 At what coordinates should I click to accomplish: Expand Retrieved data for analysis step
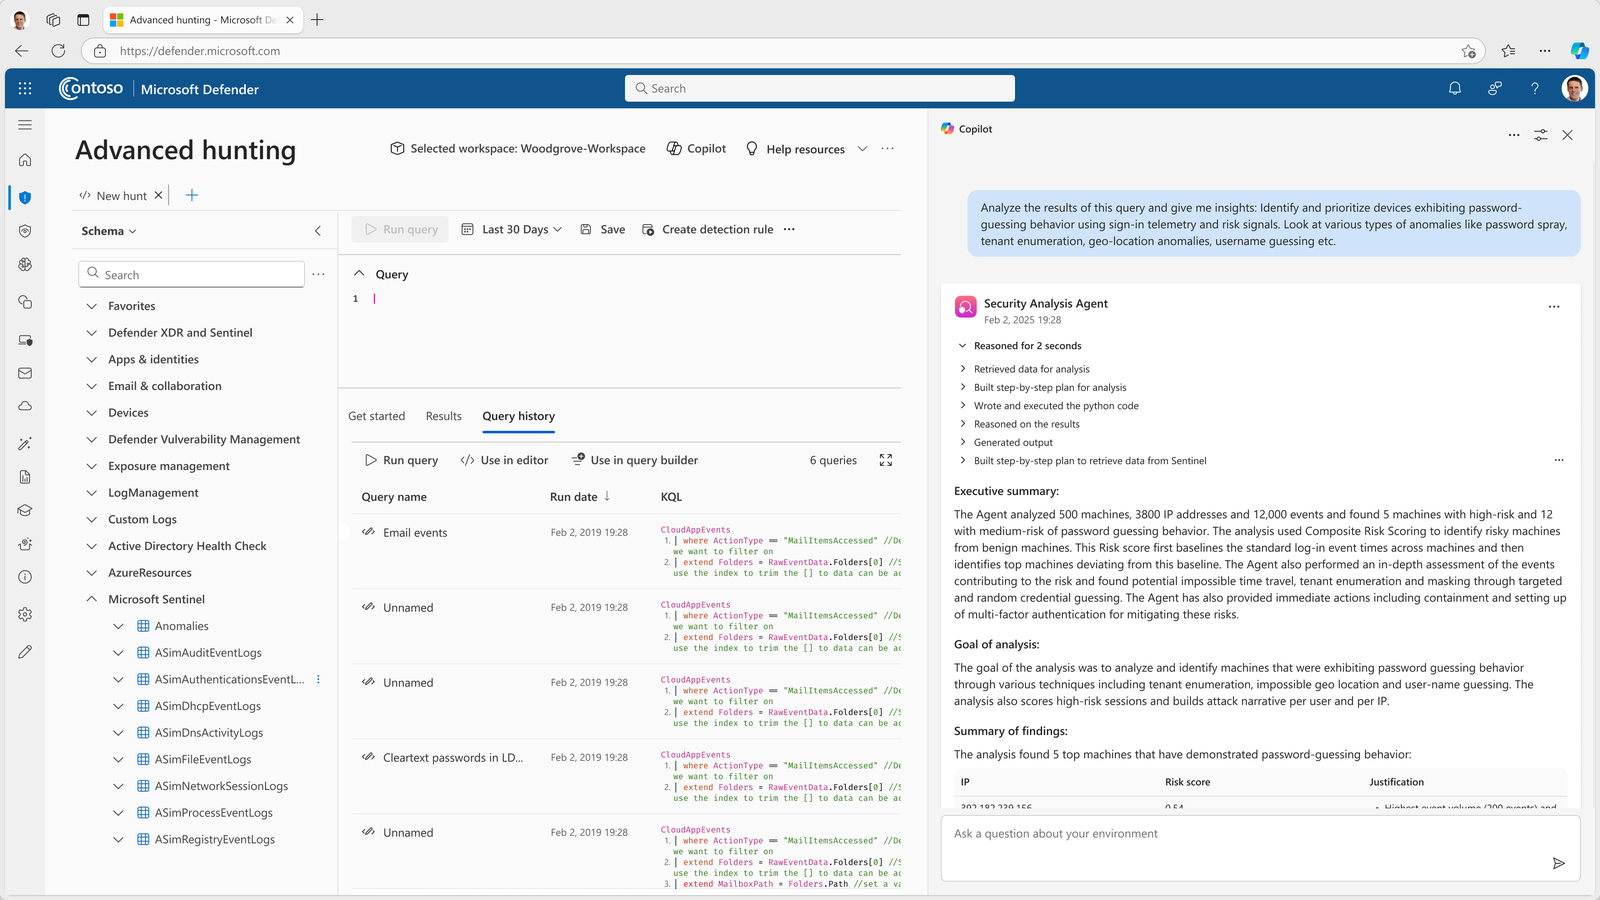[963, 369]
